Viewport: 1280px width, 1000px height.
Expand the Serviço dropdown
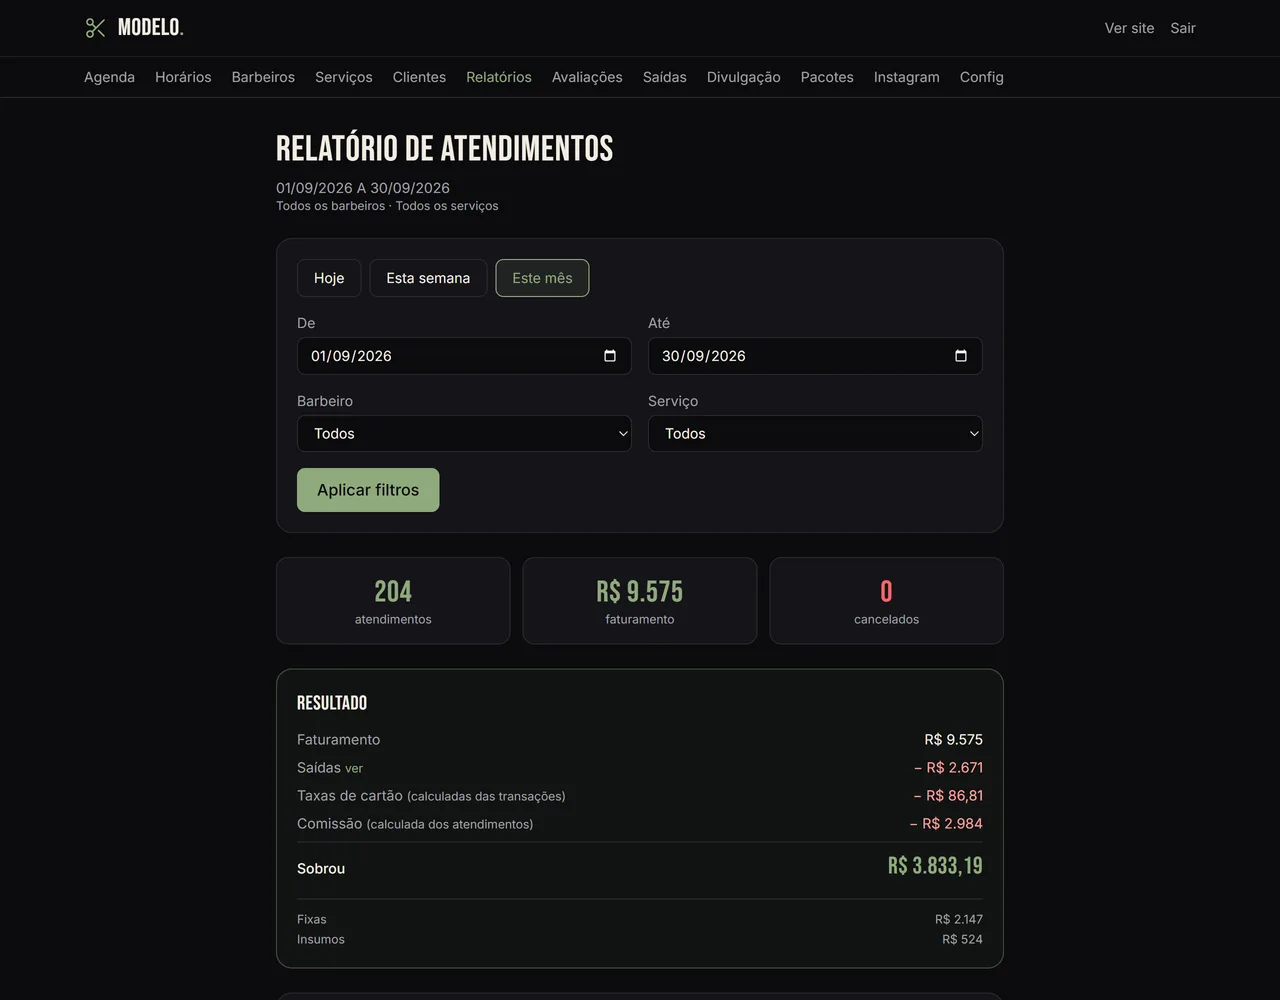coord(815,434)
